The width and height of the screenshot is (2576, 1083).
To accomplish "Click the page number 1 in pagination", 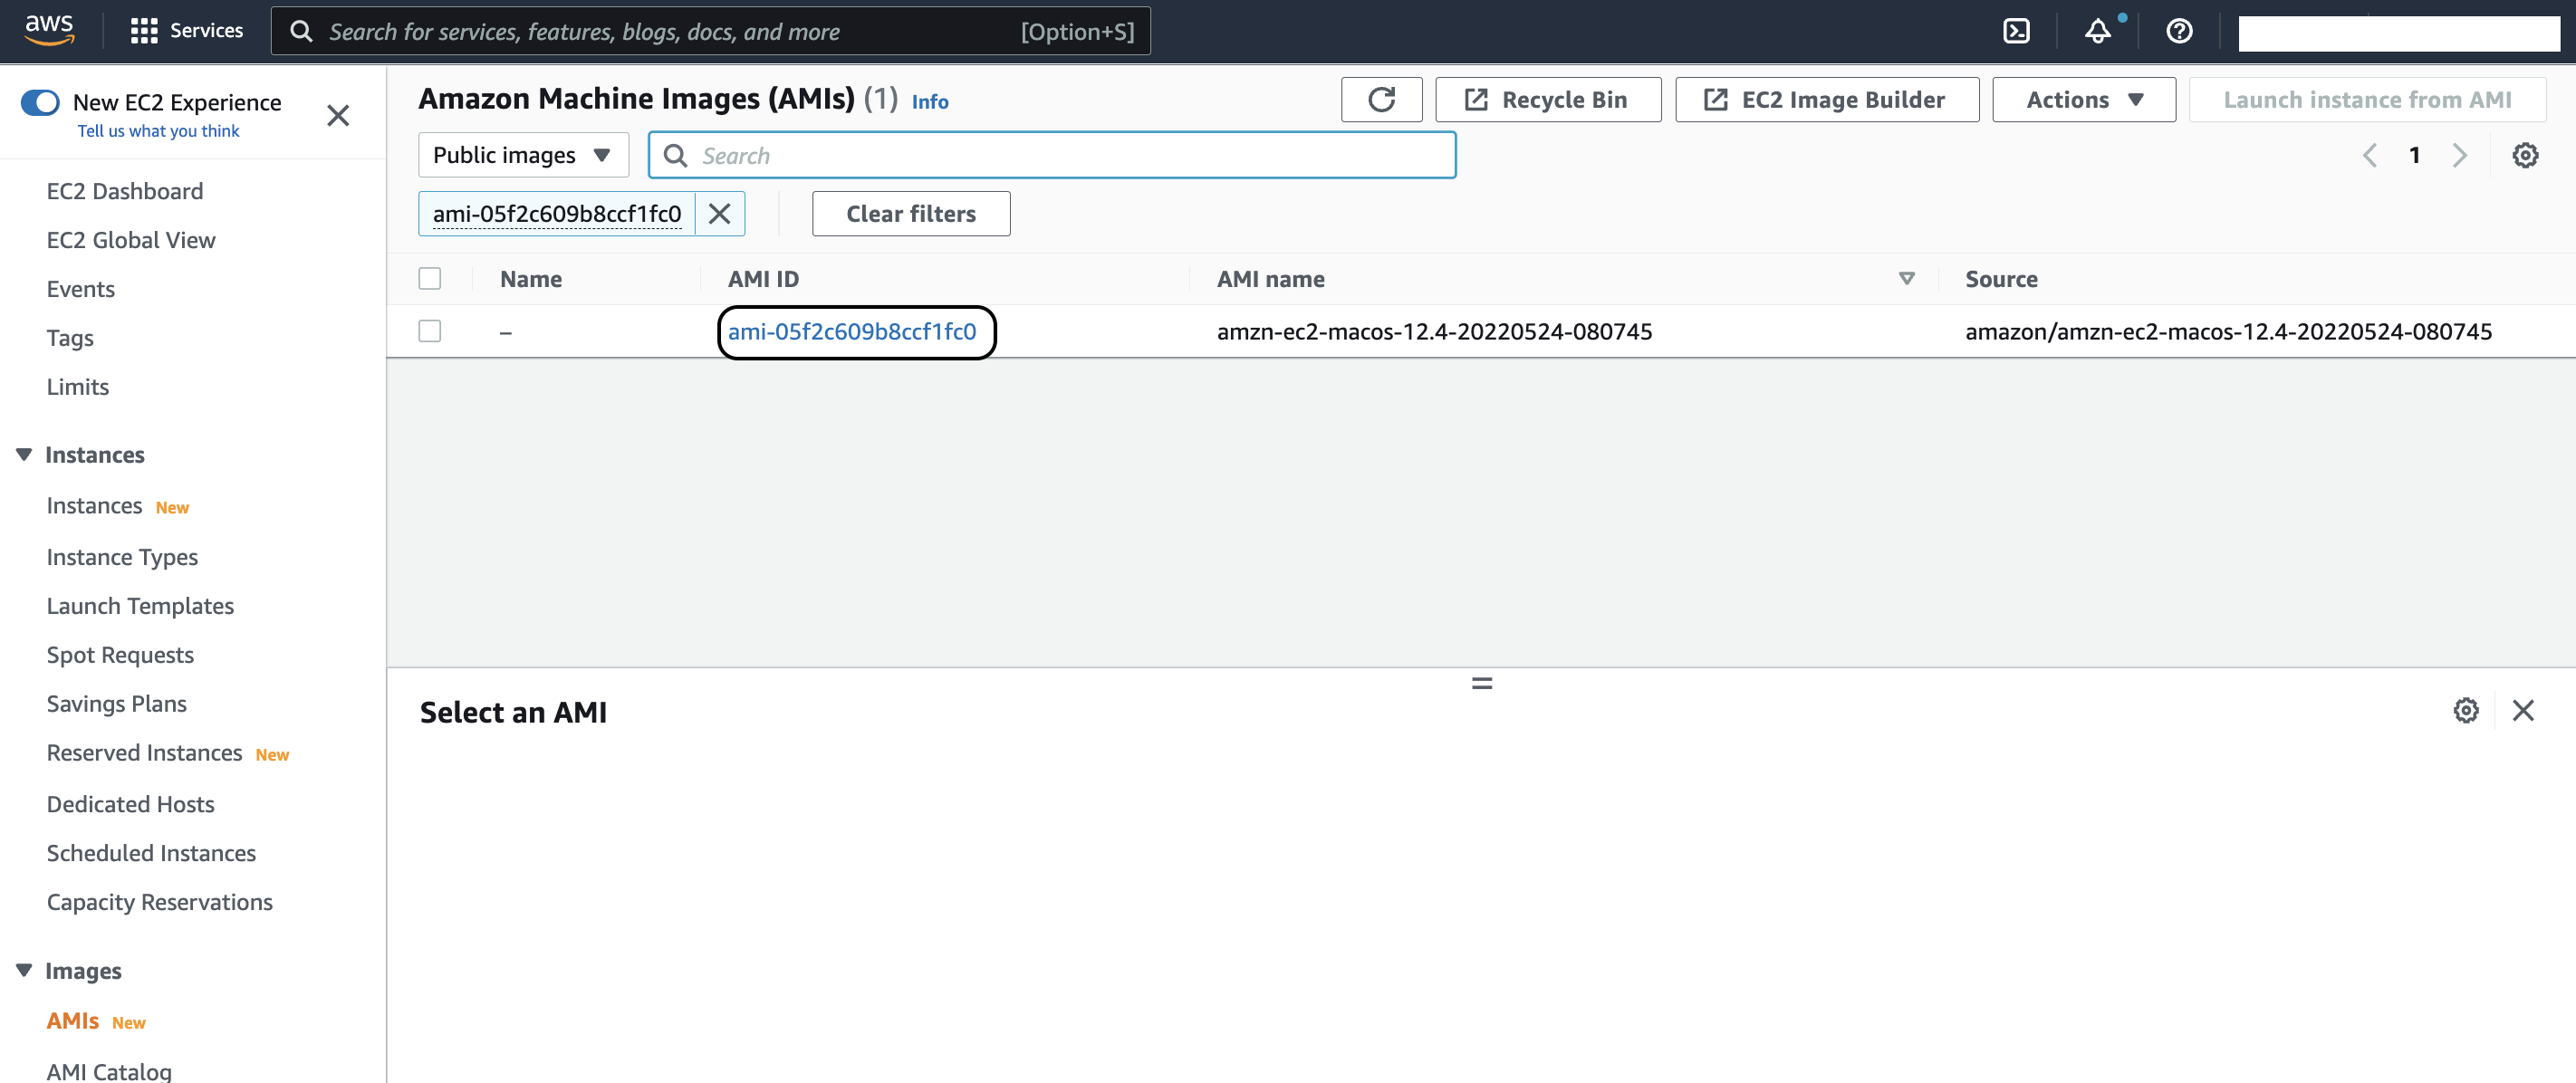I will (2414, 155).
